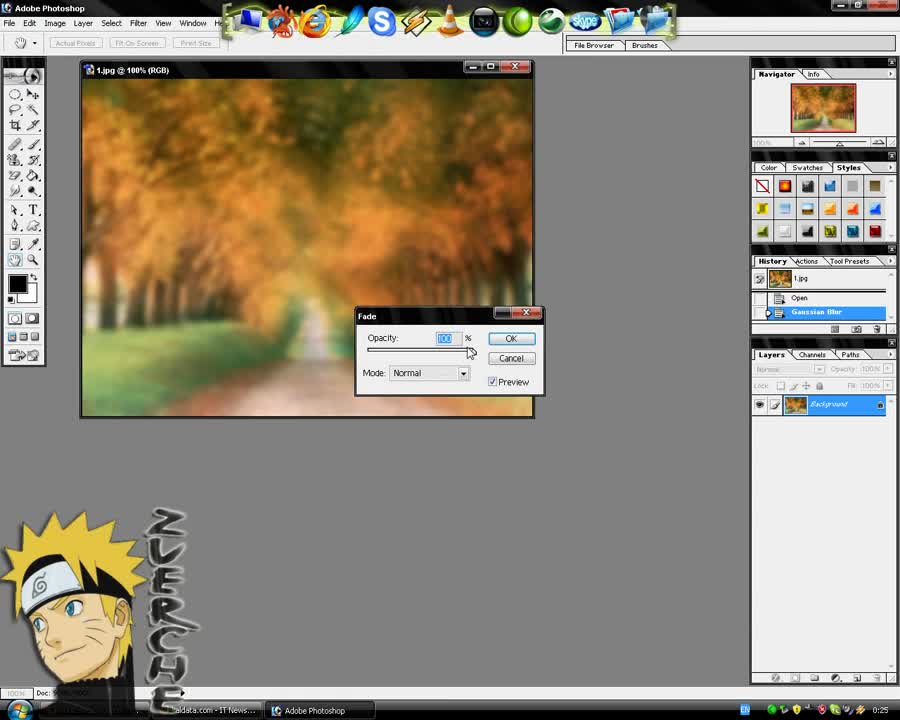Viewport: 900px width, 720px height.
Task: Select the Magic Wand tool
Action: click(x=33, y=110)
